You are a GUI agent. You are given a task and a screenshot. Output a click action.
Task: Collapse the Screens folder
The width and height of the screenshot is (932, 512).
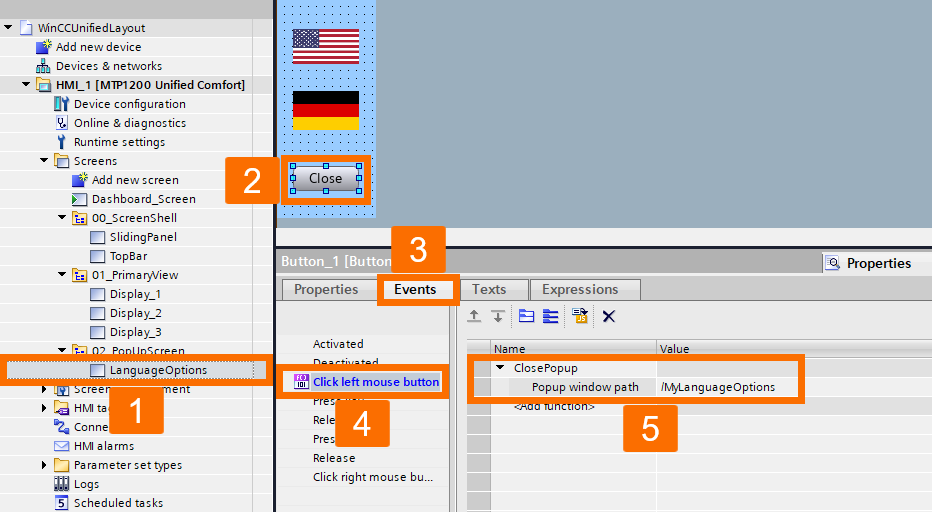(44, 161)
